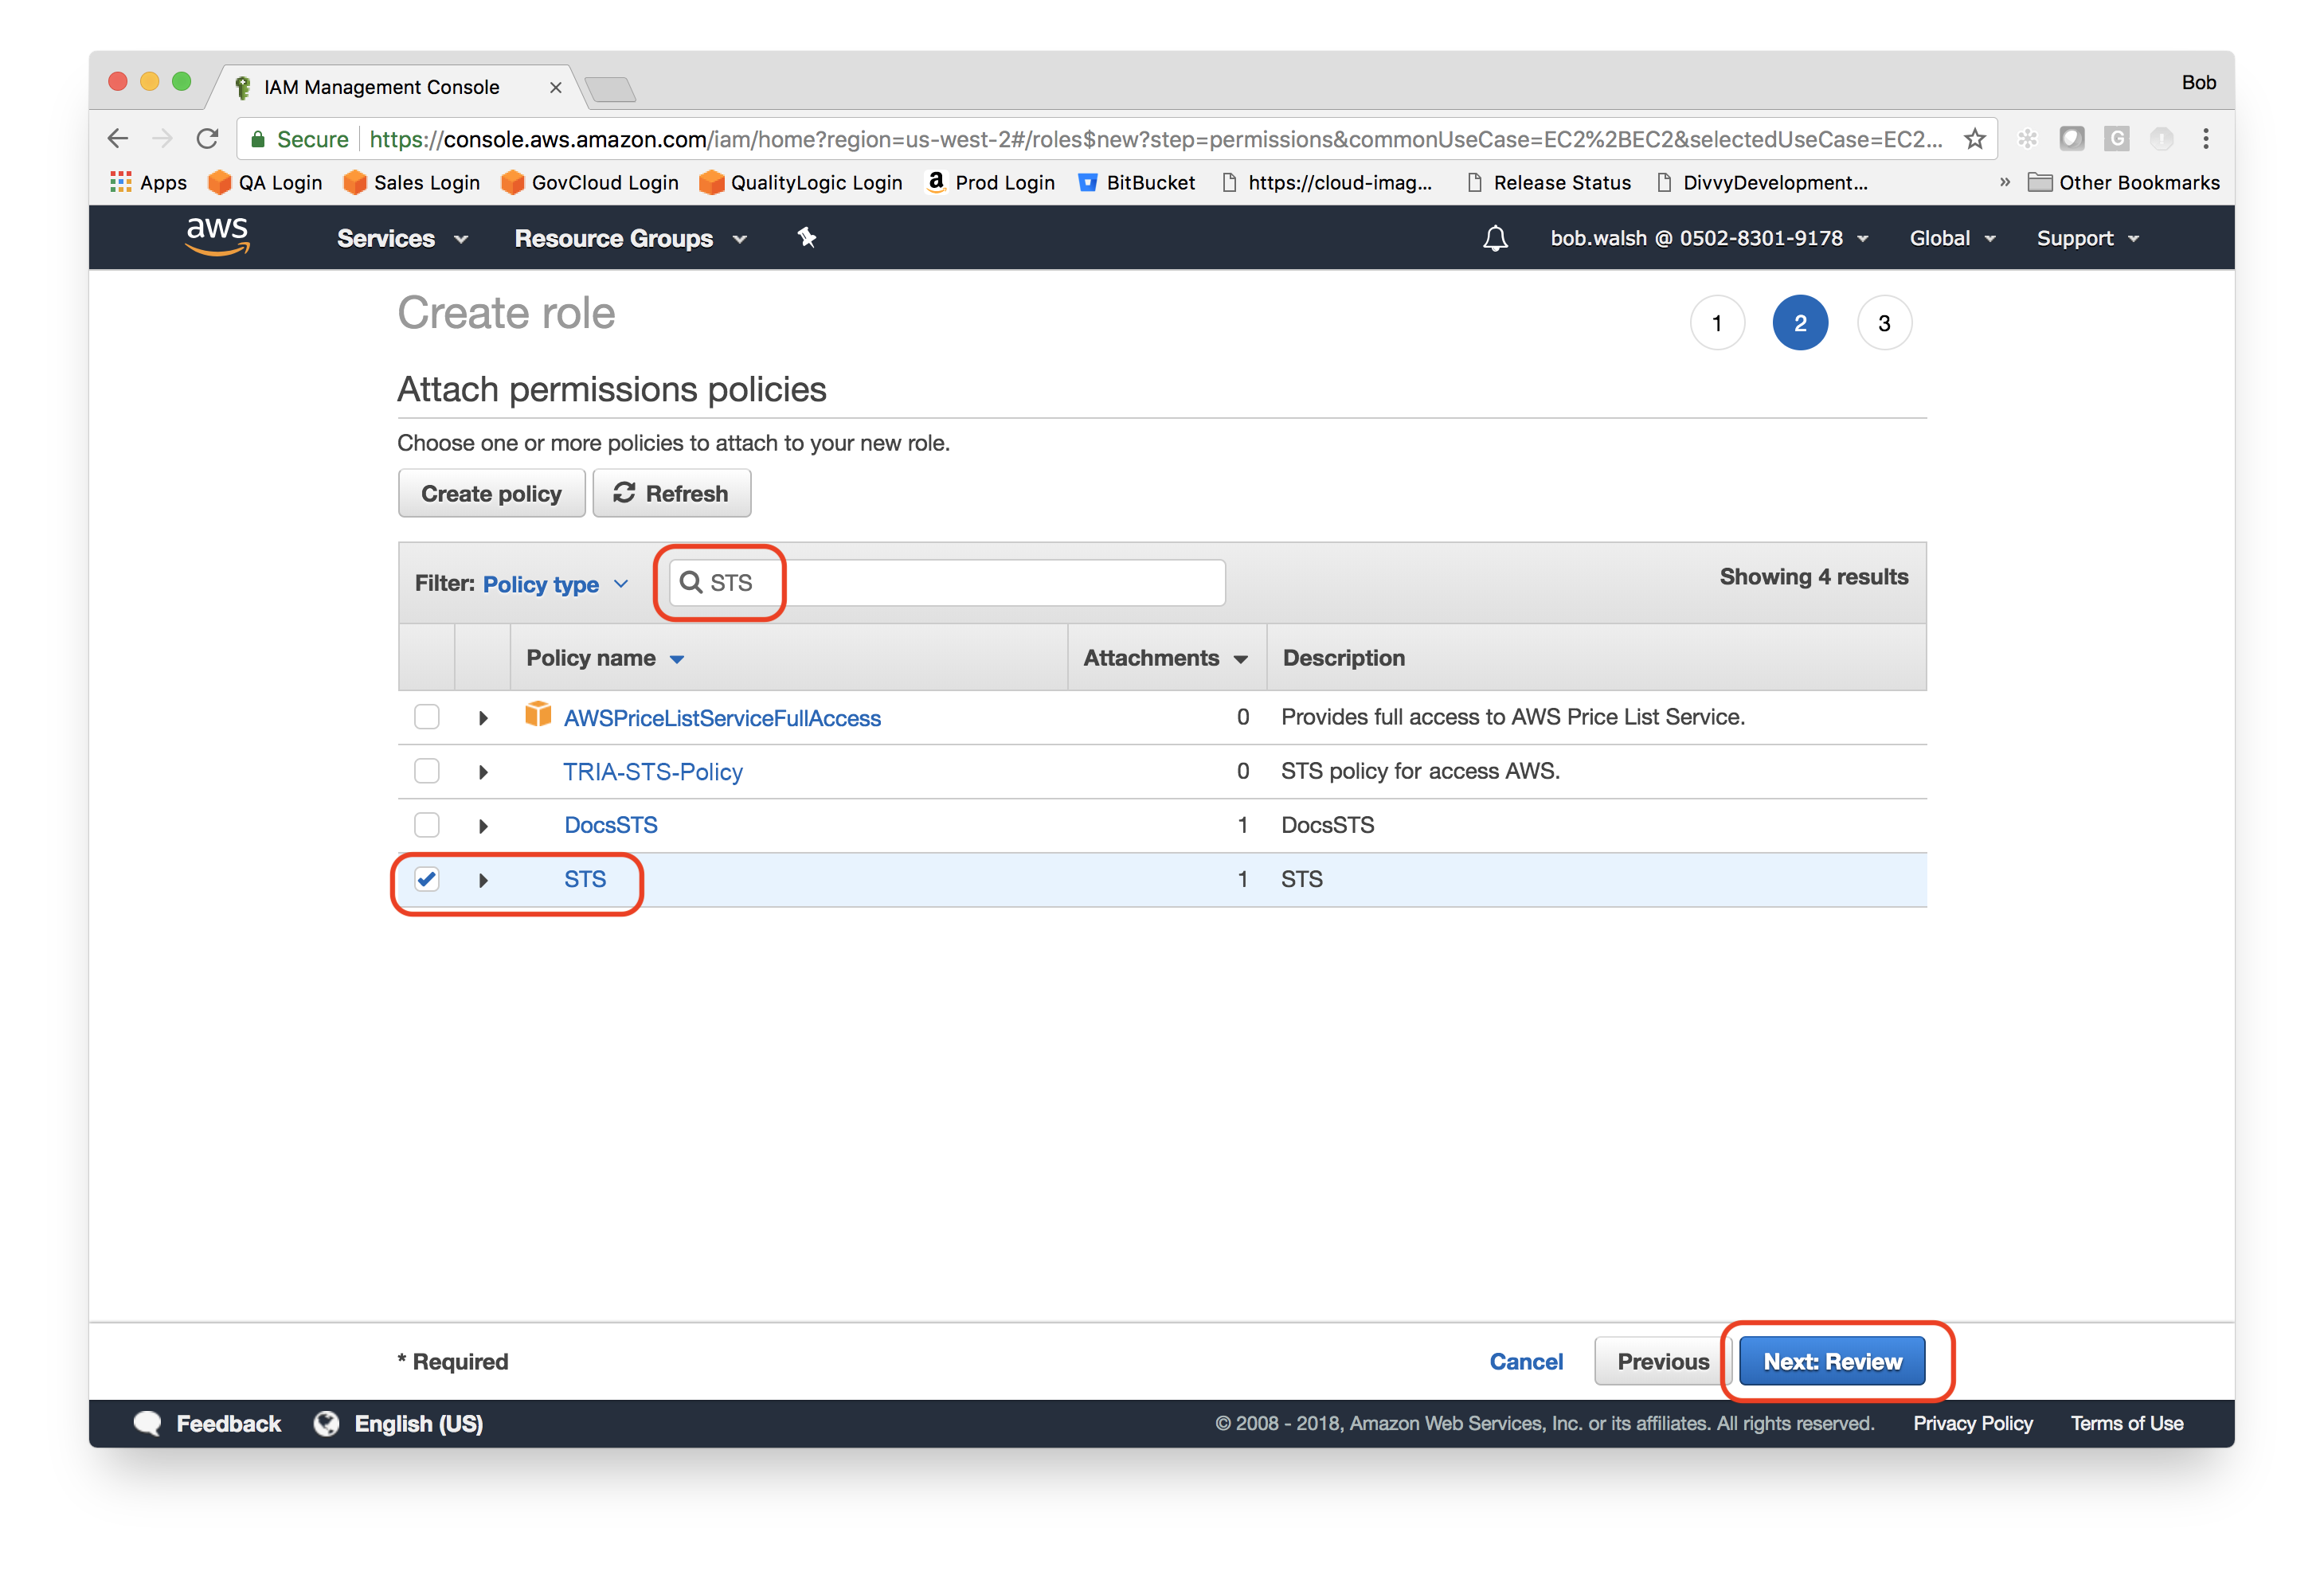Screen dimensions: 2324x1575
Task: Go back using the browser back arrow
Action: (x=118, y=139)
